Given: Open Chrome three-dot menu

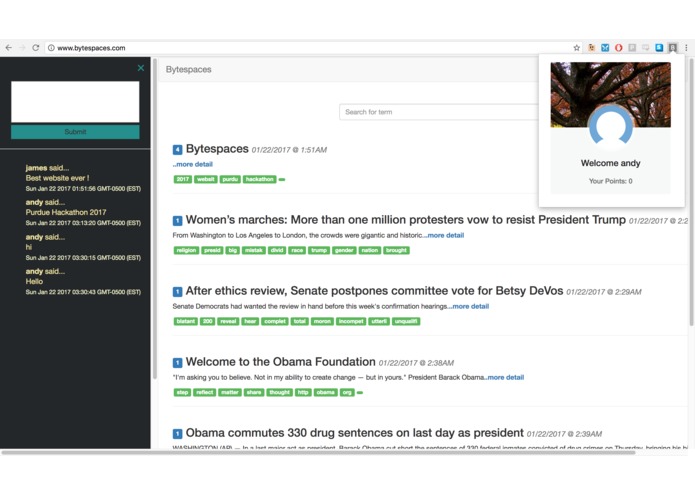Looking at the screenshot, I should click(686, 47).
